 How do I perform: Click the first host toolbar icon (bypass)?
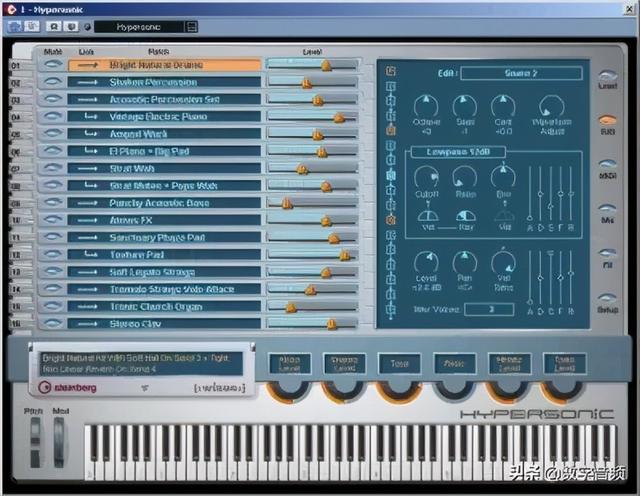point(15,27)
